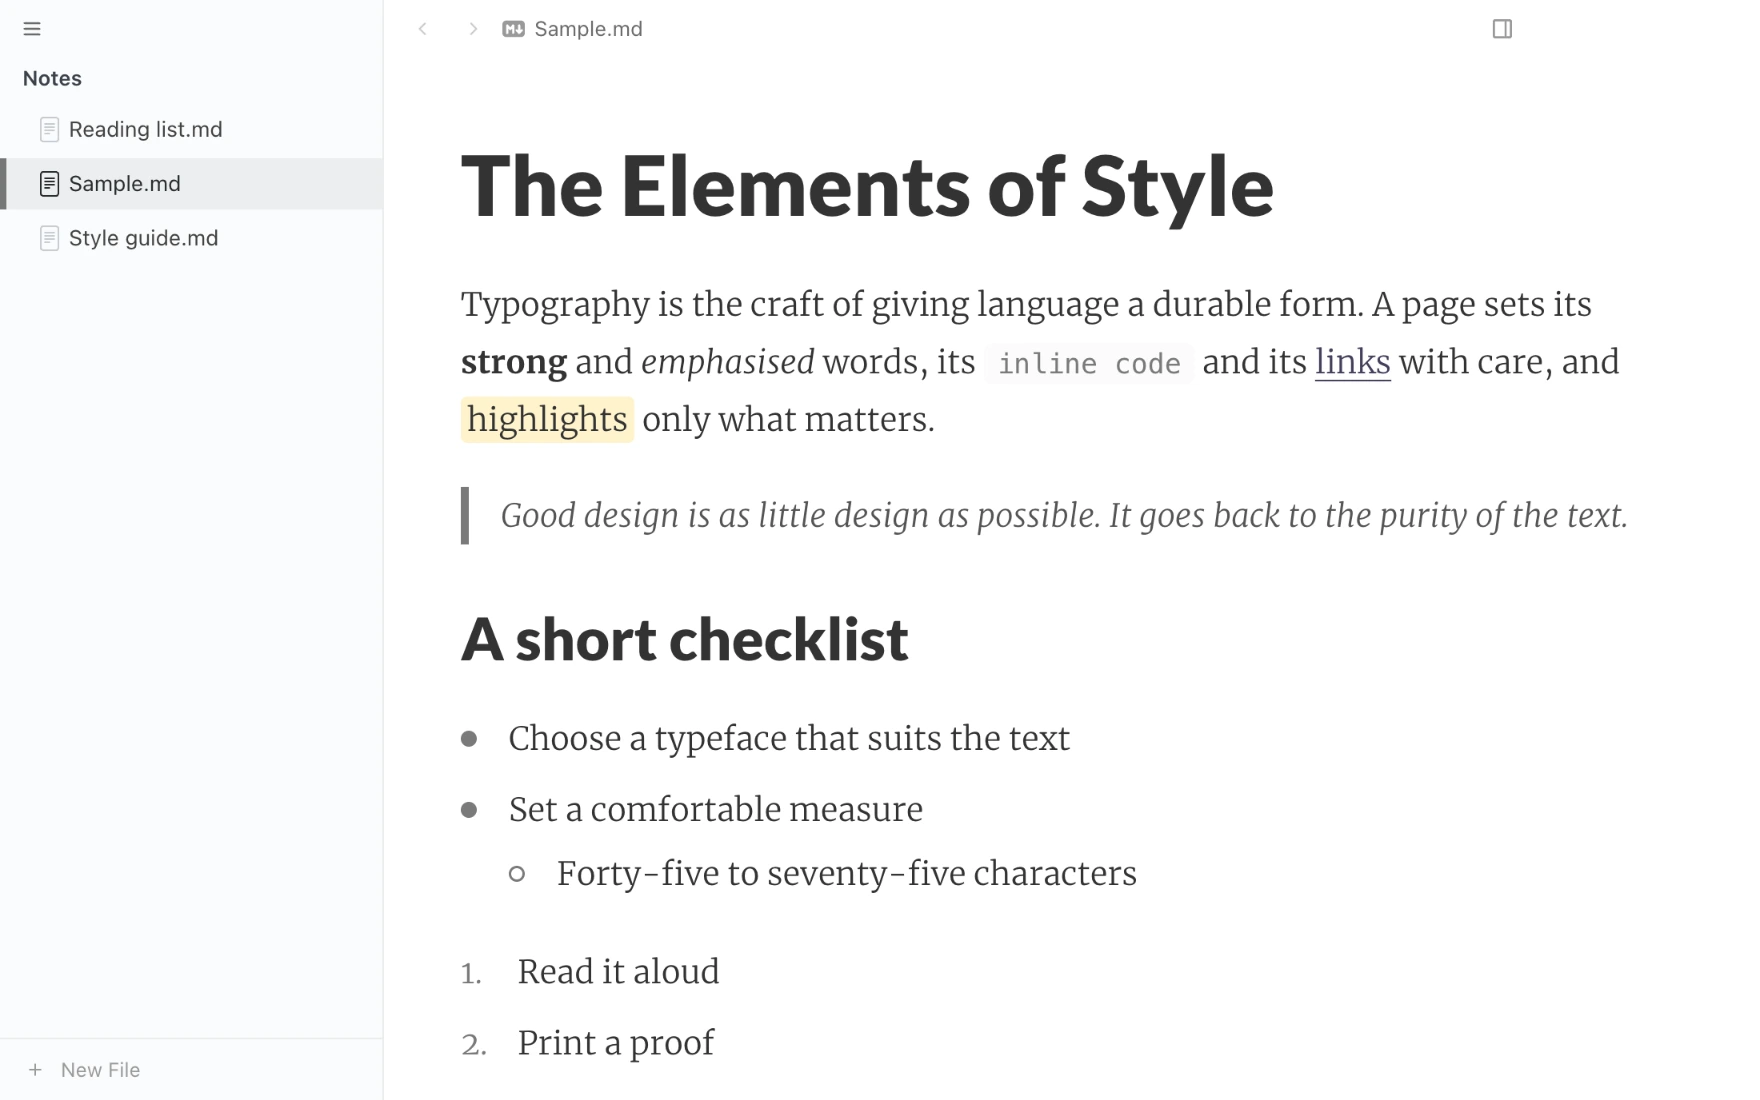Click the italic word 'emphasised'
This screenshot has height=1100, width=1760.
727,362
